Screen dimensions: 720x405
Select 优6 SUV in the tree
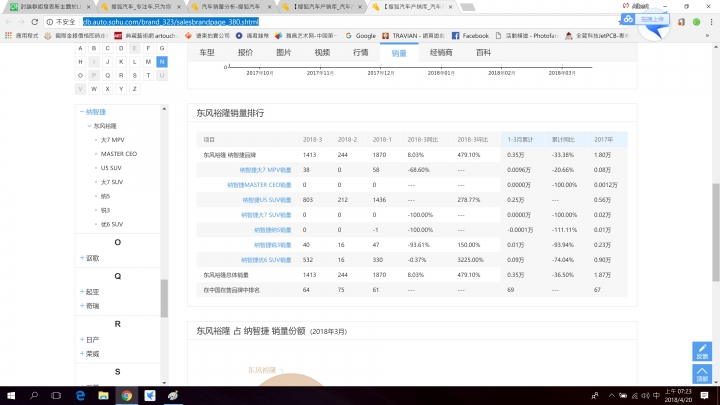pyautogui.click(x=112, y=224)
